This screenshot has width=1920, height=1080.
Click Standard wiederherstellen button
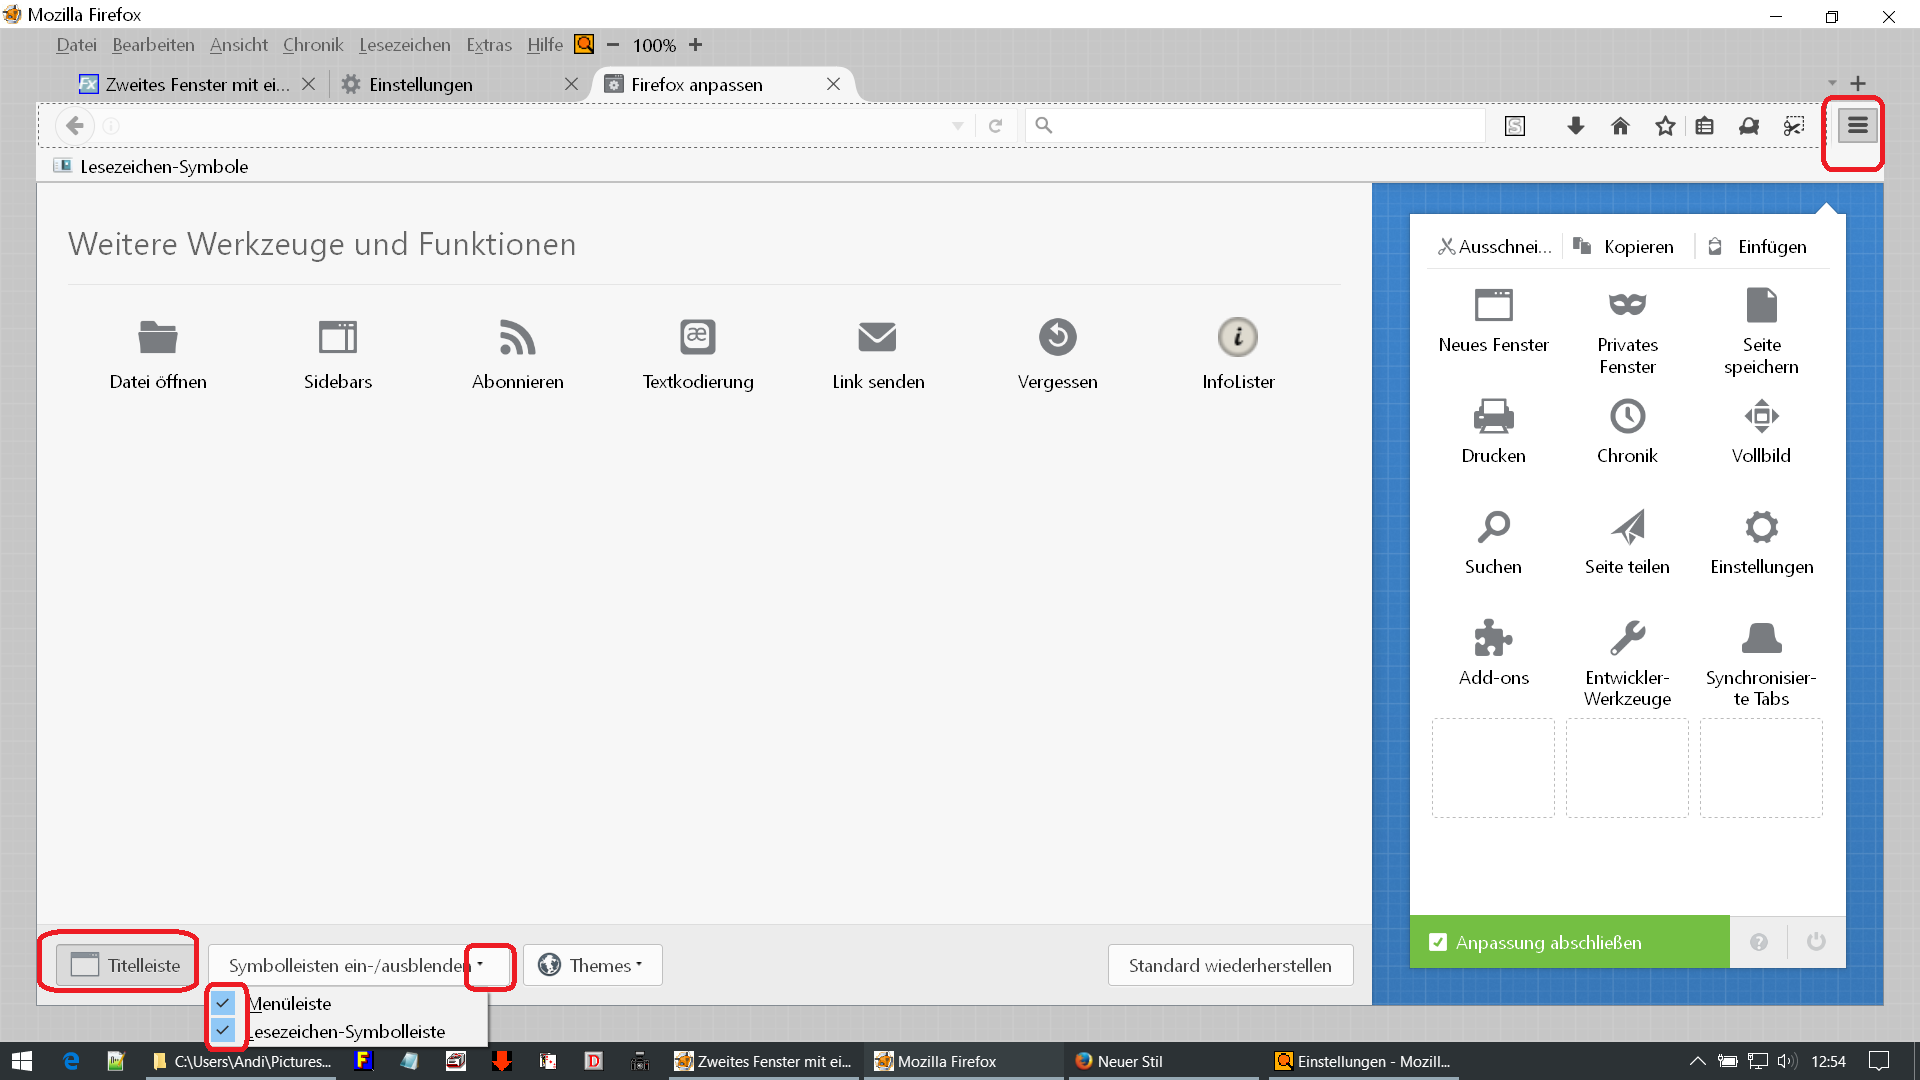point(1229,965)
